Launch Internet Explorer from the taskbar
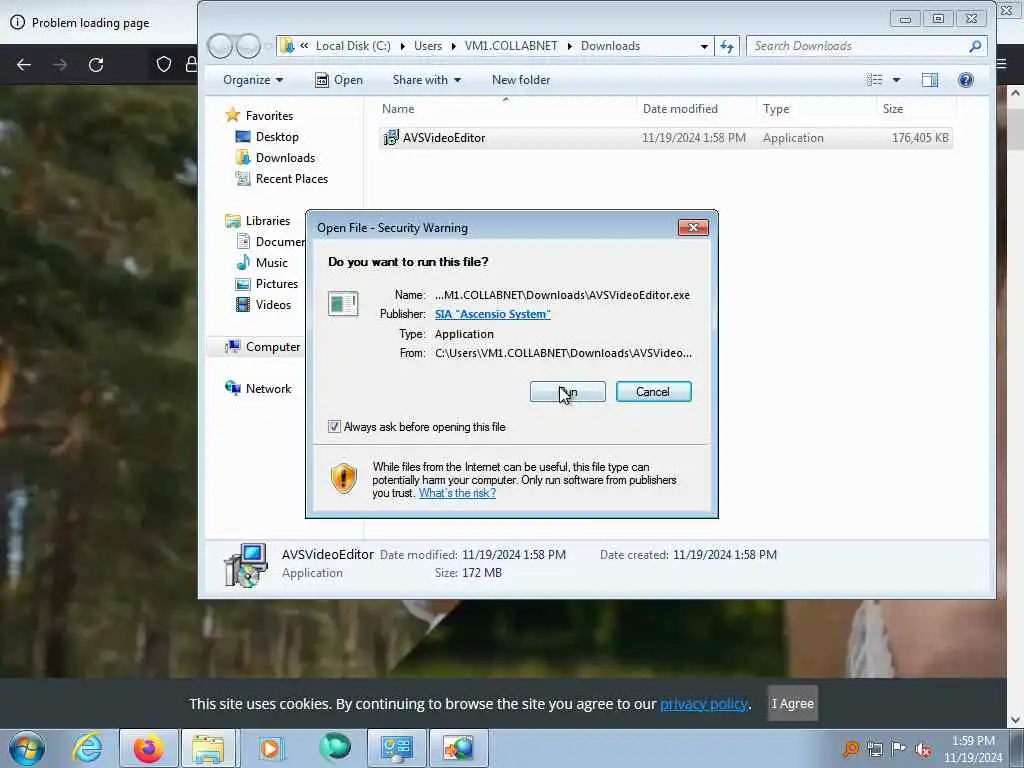The width and height of the screenshot is (1024, 768). (x=88, y=748)
